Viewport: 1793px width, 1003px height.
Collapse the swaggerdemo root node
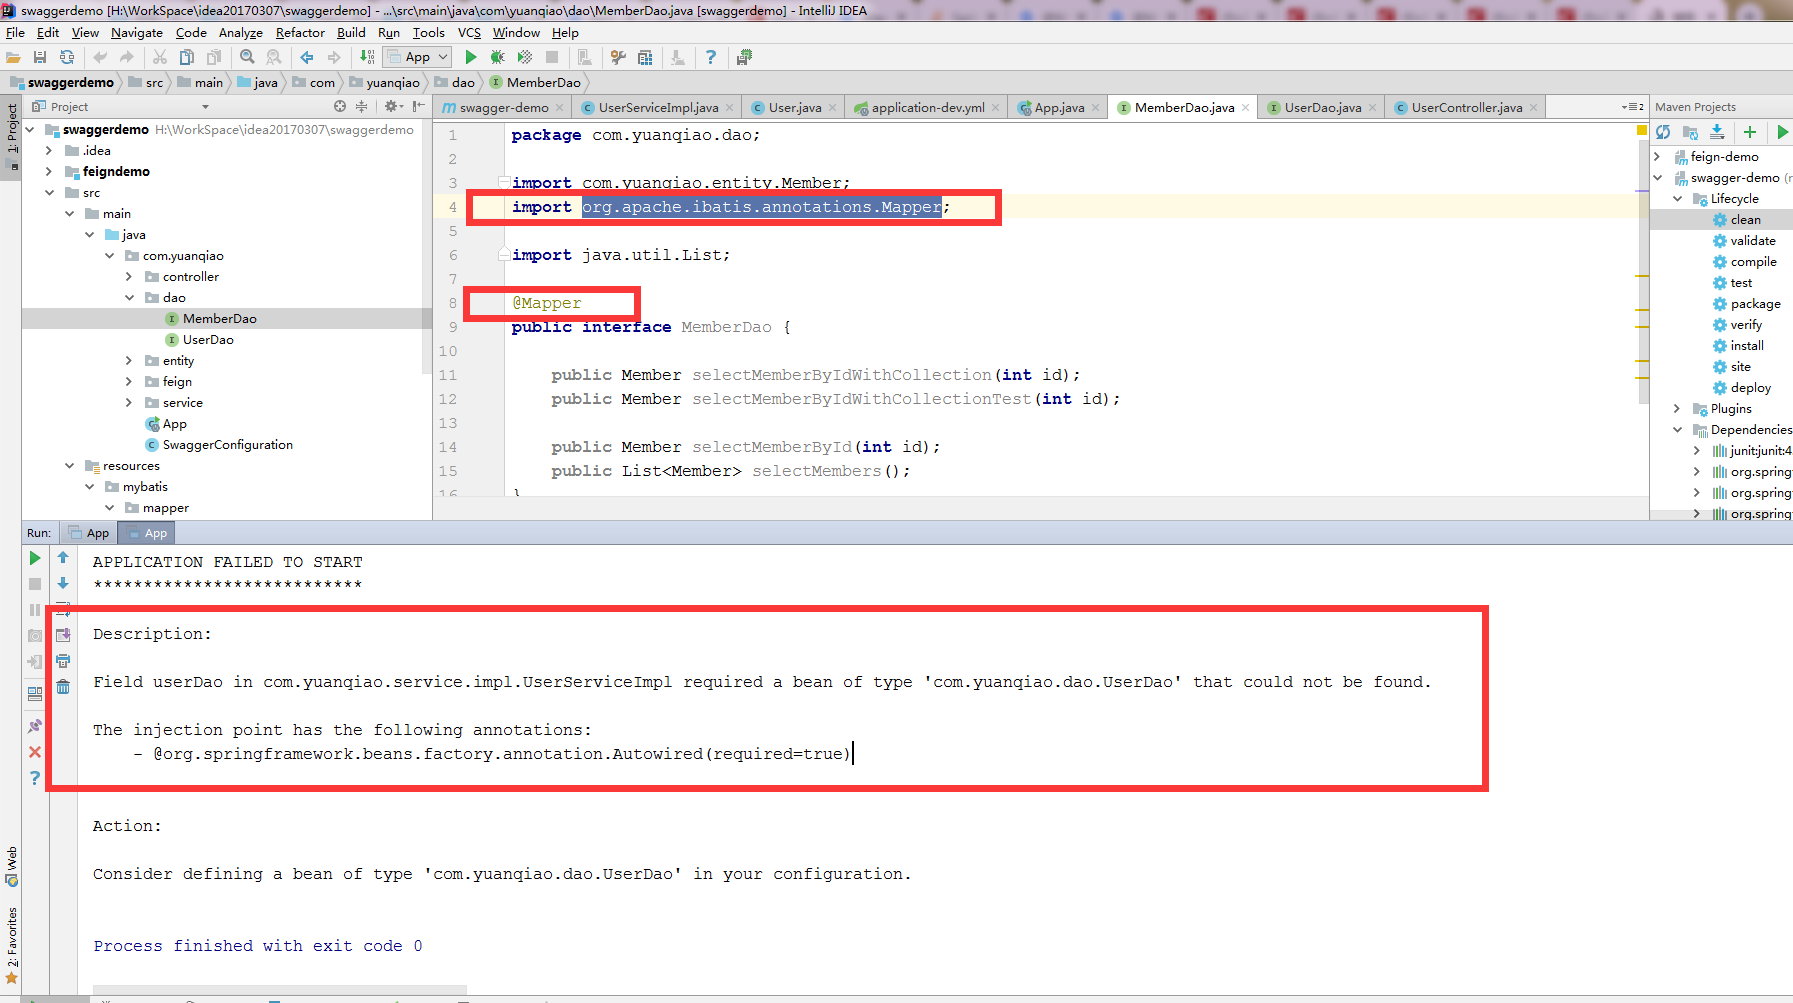coord(30,130)
